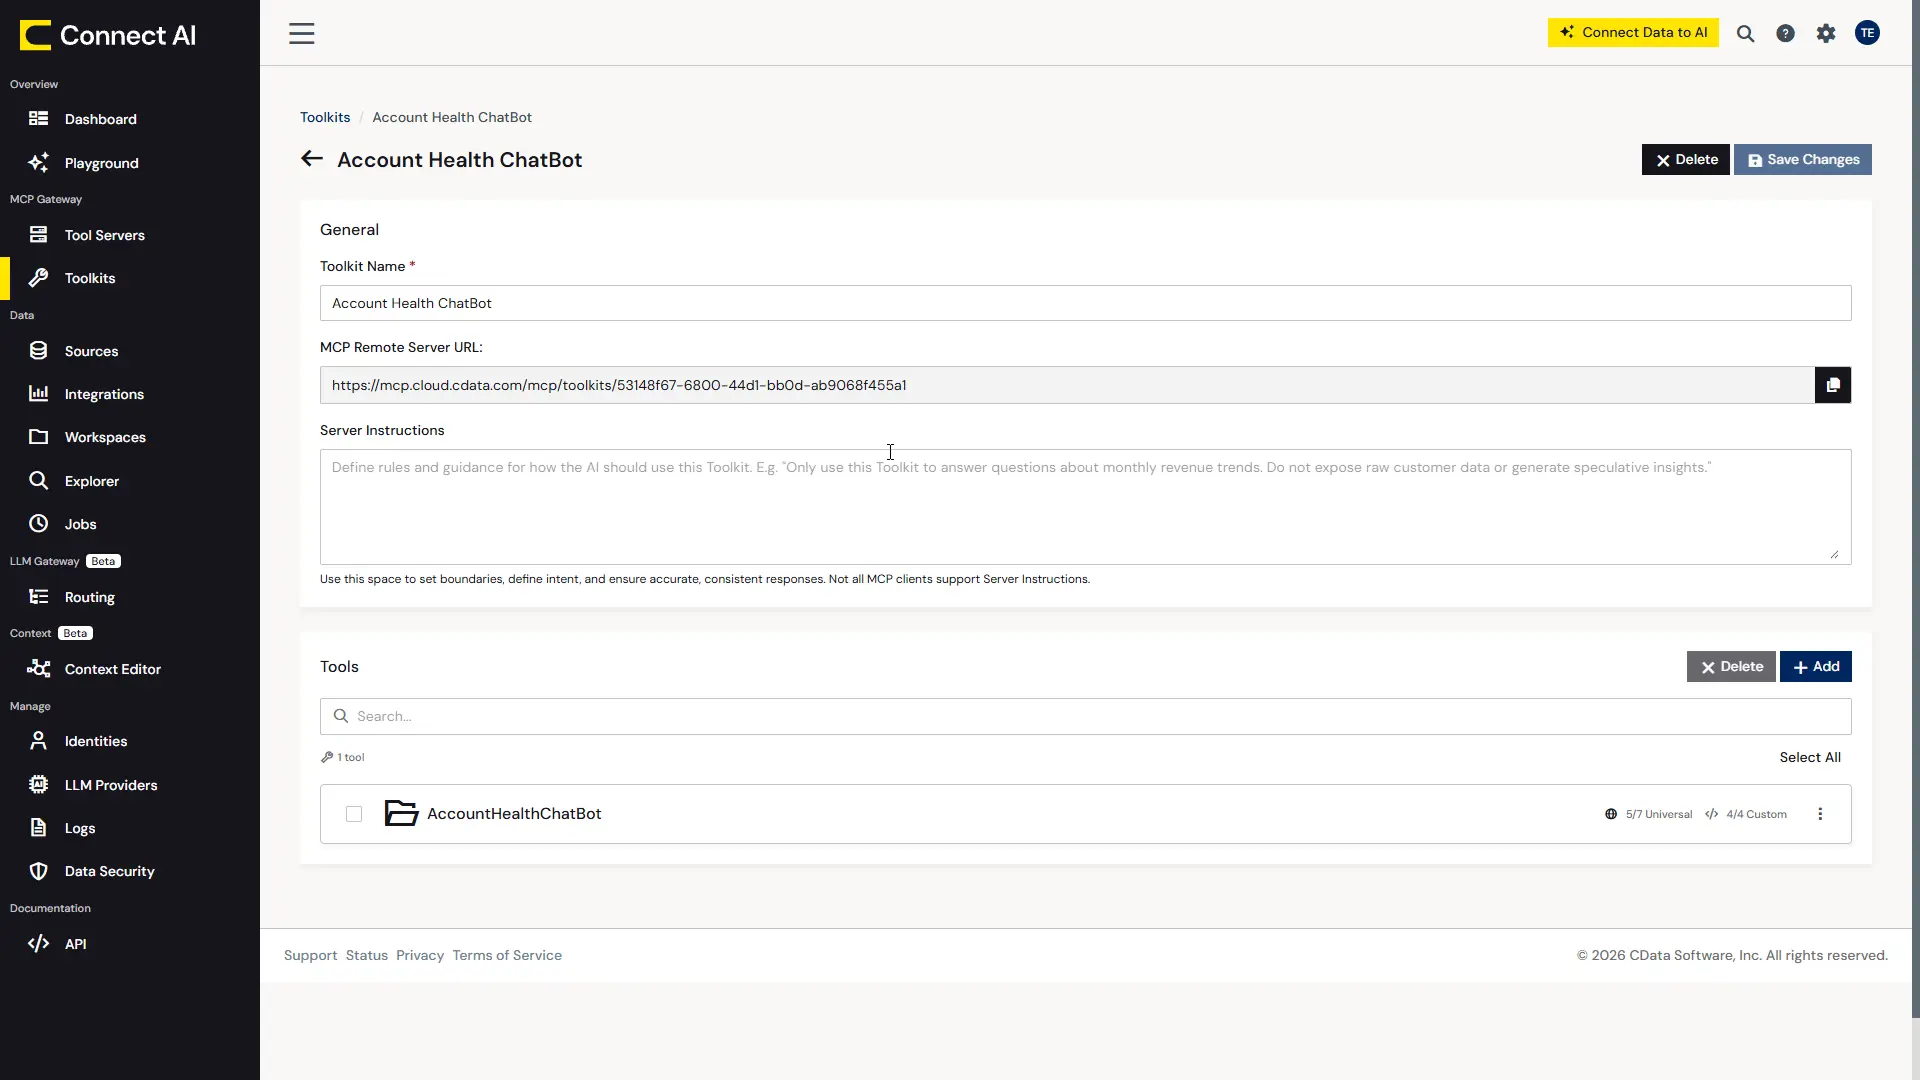Open the TE user avatar menu
Image resolution: width=1920 pixels, height=1080 pixels.
[1867, 33]
